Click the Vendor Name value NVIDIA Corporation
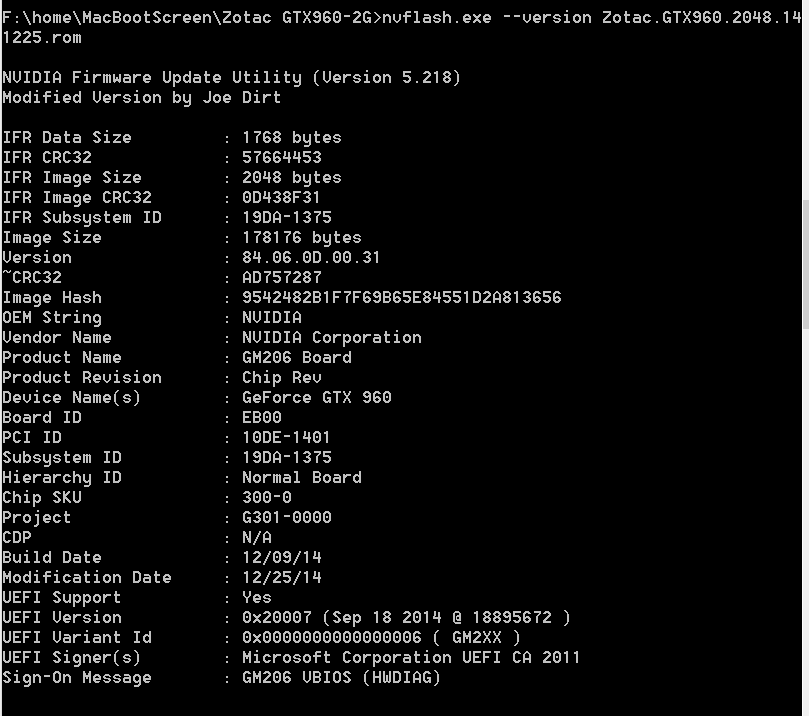The image size is (809, 716). (x=331, y=337)
